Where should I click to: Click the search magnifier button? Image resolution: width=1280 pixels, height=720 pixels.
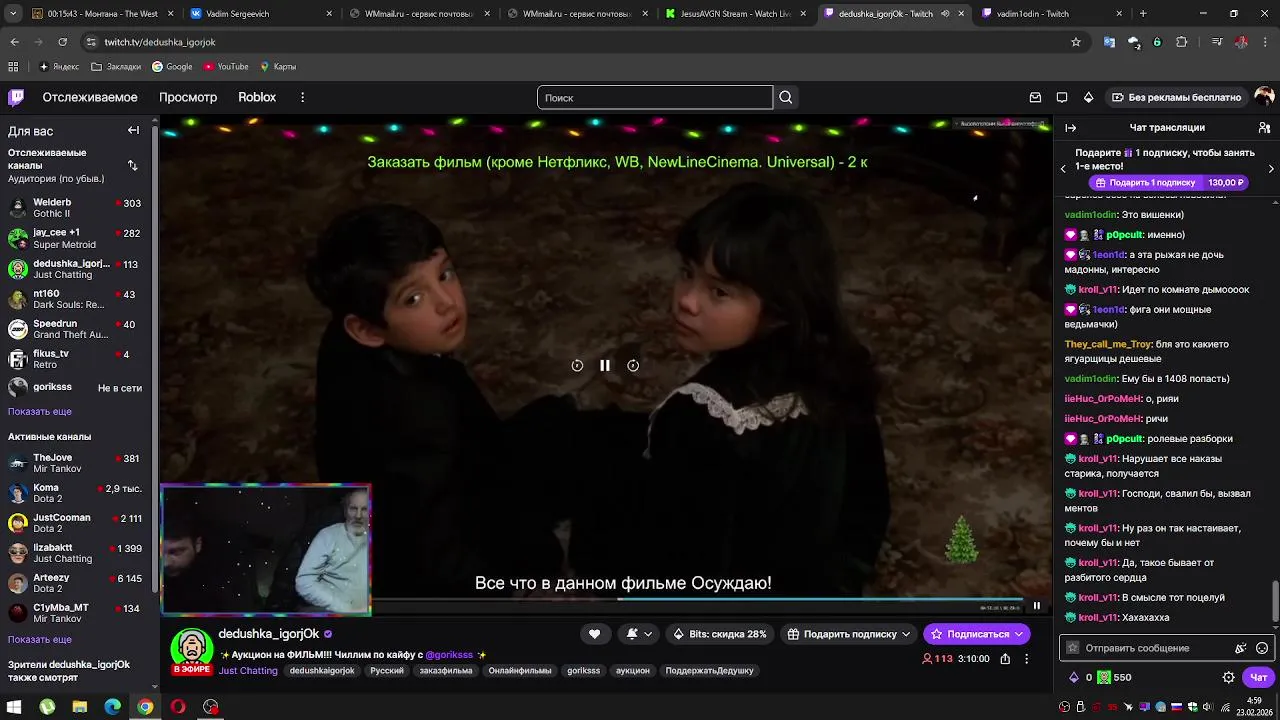786,97
